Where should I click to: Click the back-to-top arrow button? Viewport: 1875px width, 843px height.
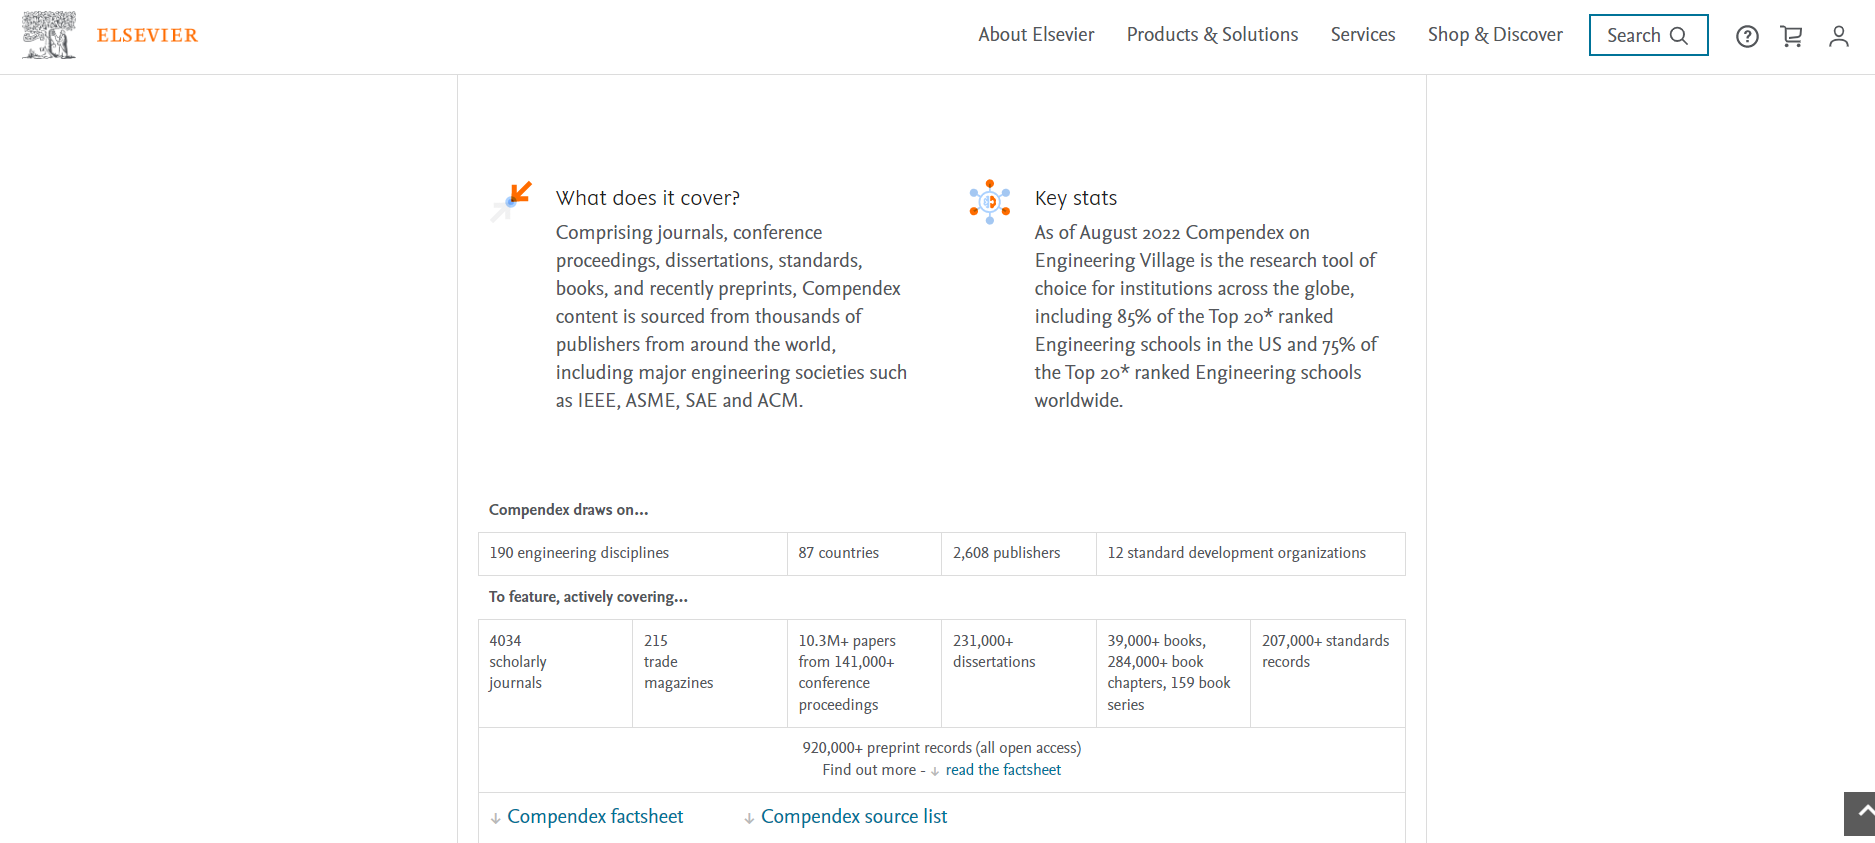(1860, 813)
